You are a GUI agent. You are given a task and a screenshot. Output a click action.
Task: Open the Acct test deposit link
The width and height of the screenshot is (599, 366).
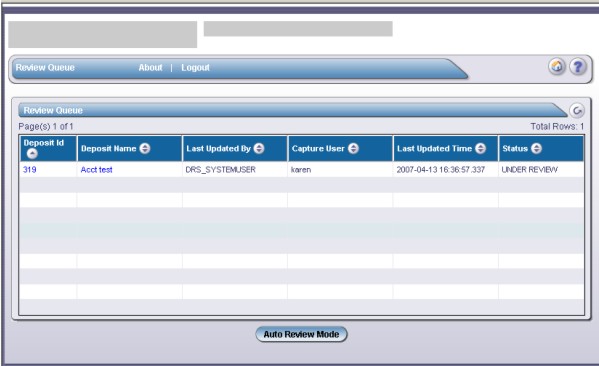click(x=96, y=170)
